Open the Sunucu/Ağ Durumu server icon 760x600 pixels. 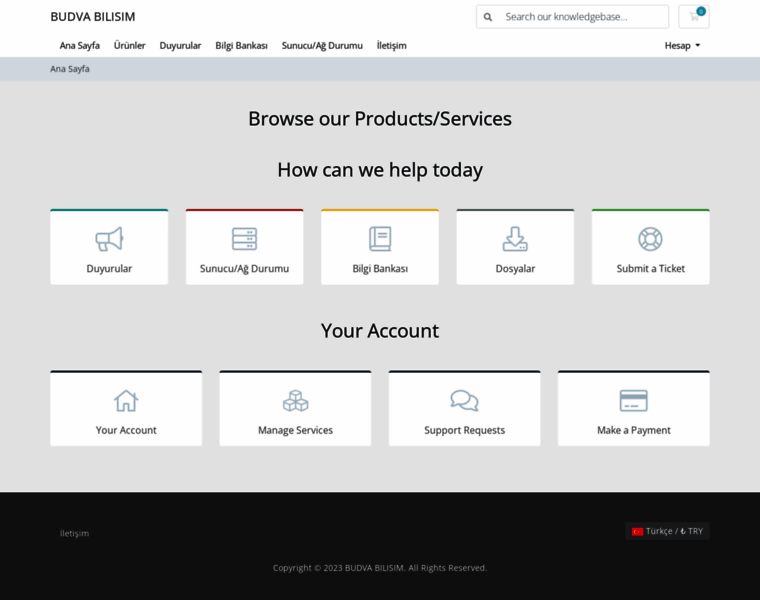tap(244, 239)
